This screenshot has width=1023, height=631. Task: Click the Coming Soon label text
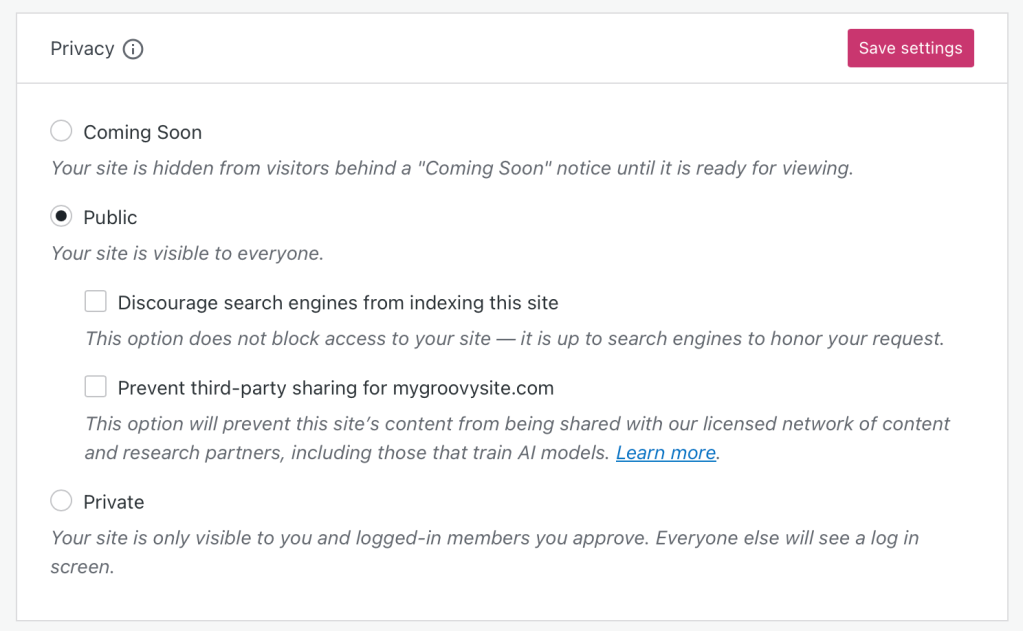142,132
